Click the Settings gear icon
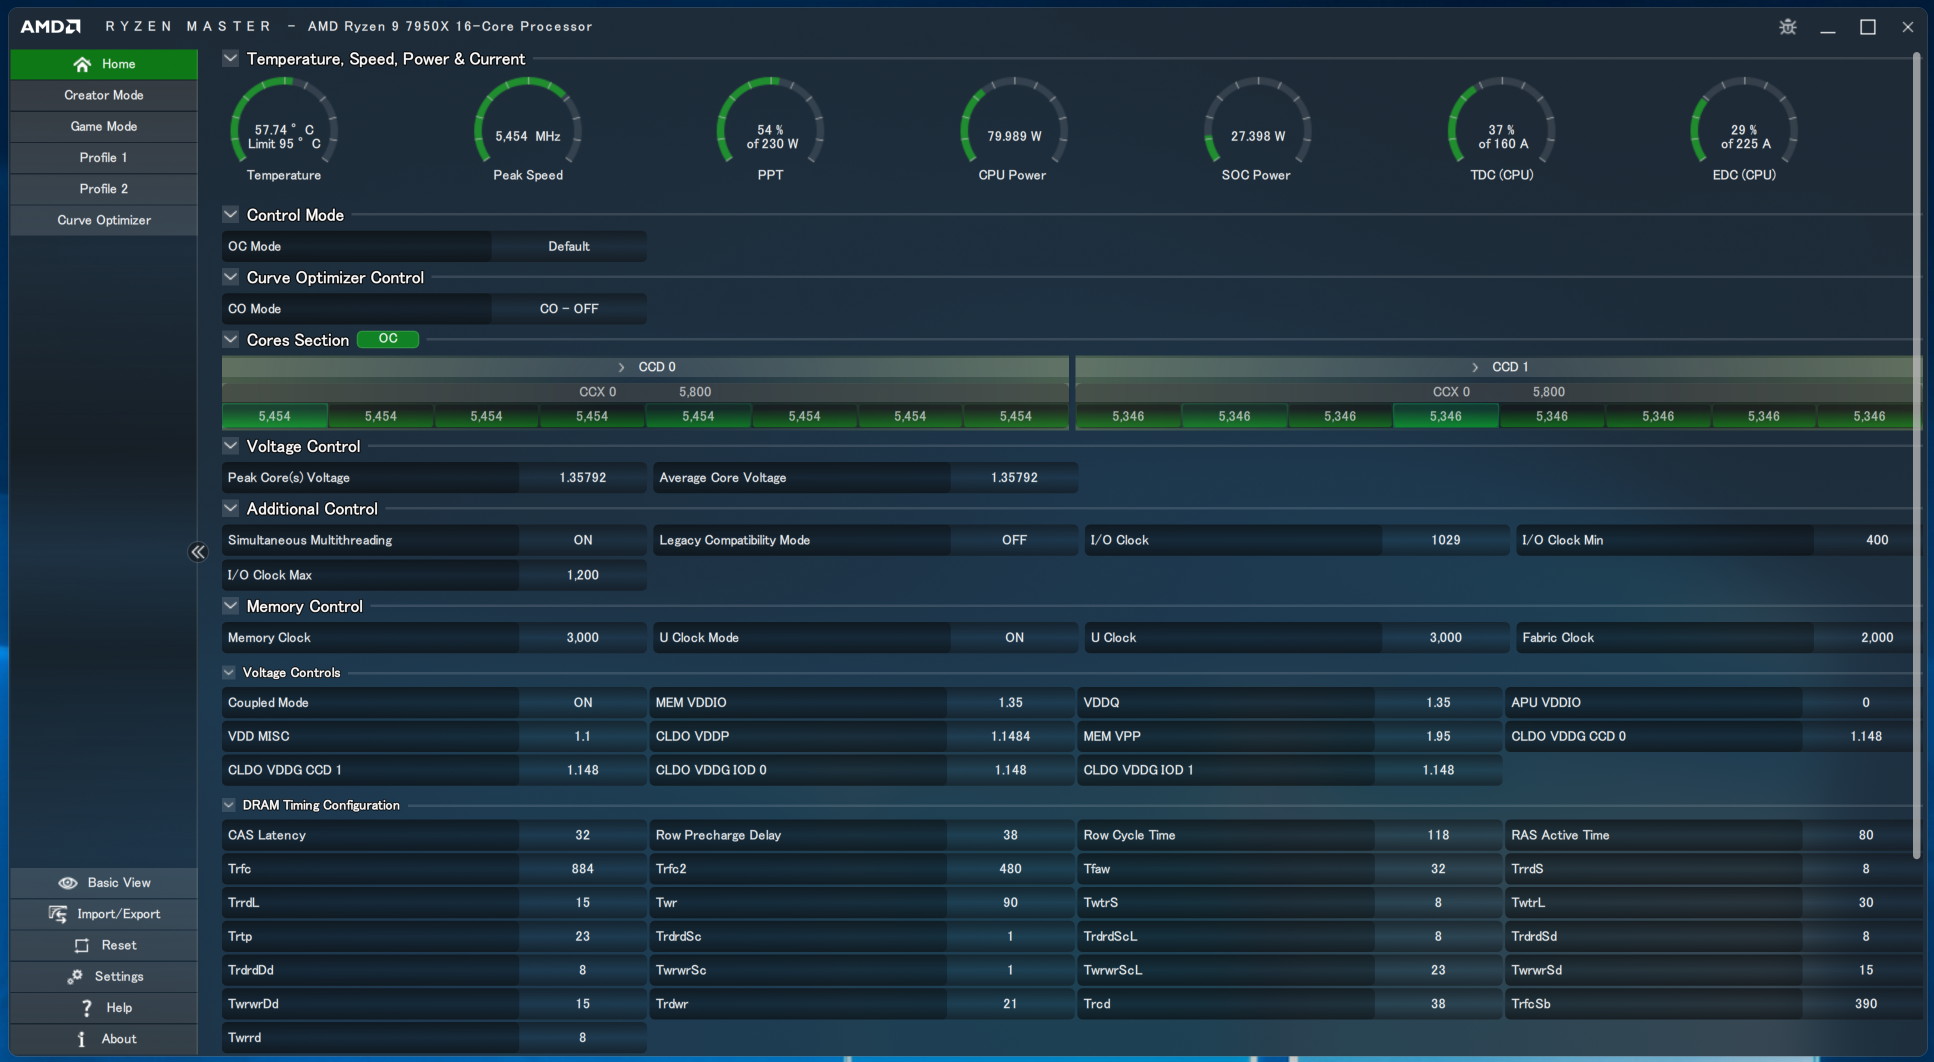 (x=75, y=976)
